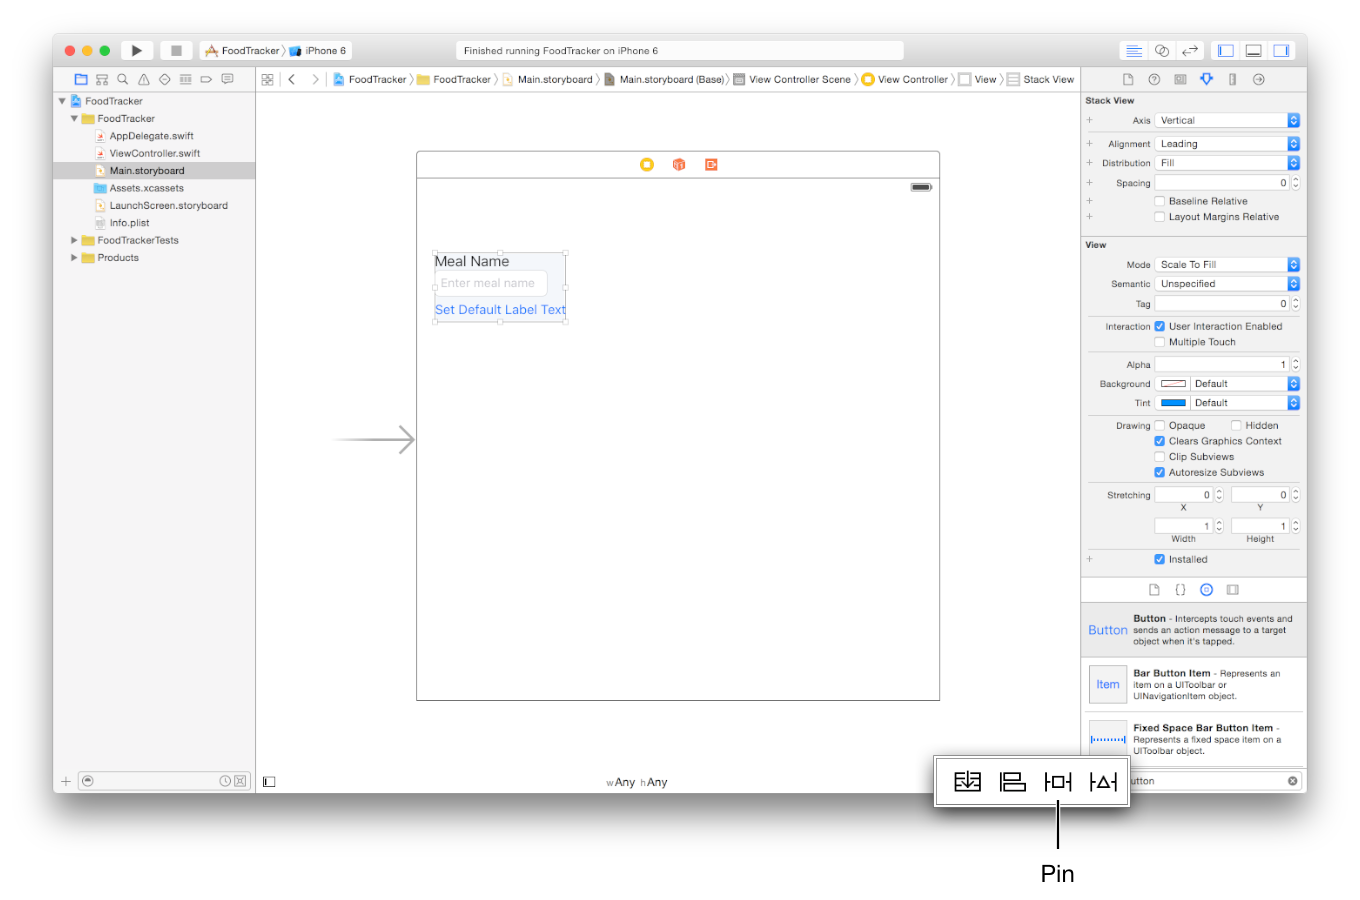Screen dimensions: 1360x900
Task: Open the Media library
Action: click(x=1233, y=590)
